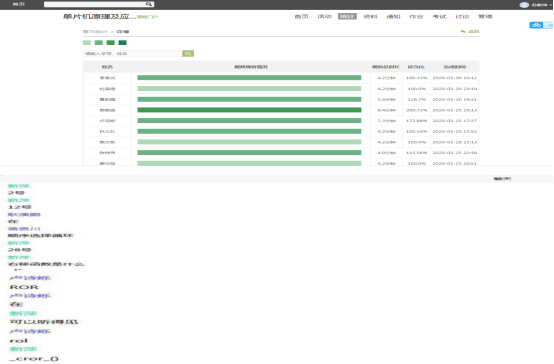Click the green search button beside student filter

tap(188, 53)
